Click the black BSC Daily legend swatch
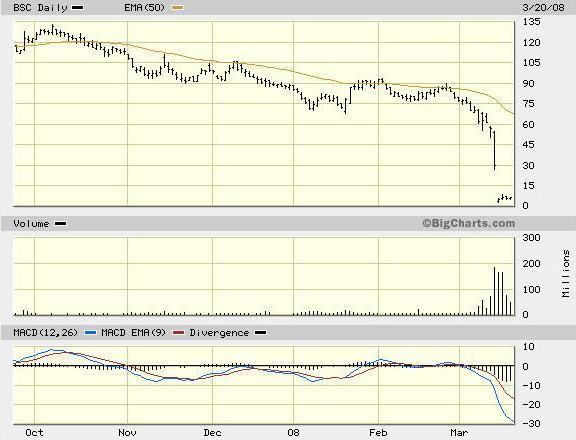The height and width of the screenshot is (440, 576). 77,8
